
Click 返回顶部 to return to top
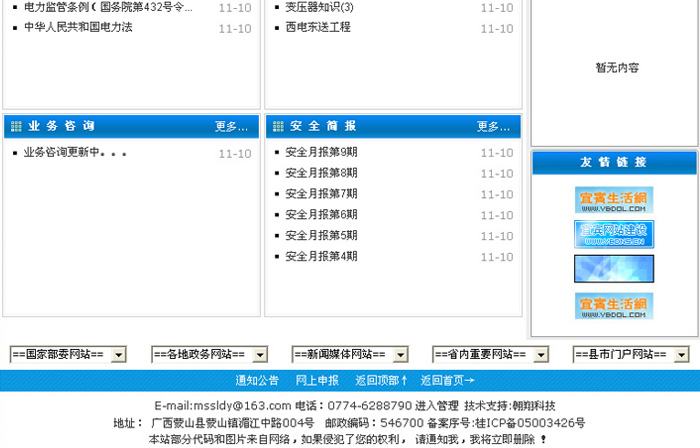pyautogui.click(x=381, y=381)
